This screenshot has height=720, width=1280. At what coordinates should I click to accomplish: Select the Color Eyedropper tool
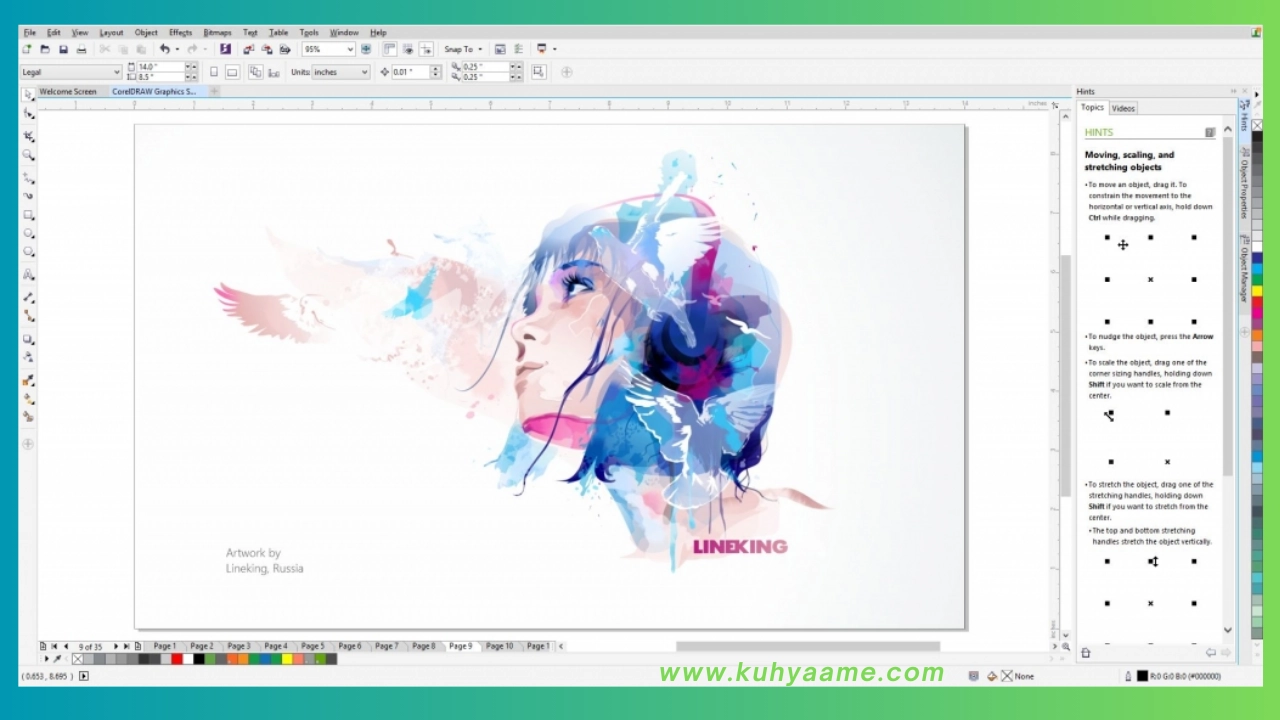click(x=28, y=380)
